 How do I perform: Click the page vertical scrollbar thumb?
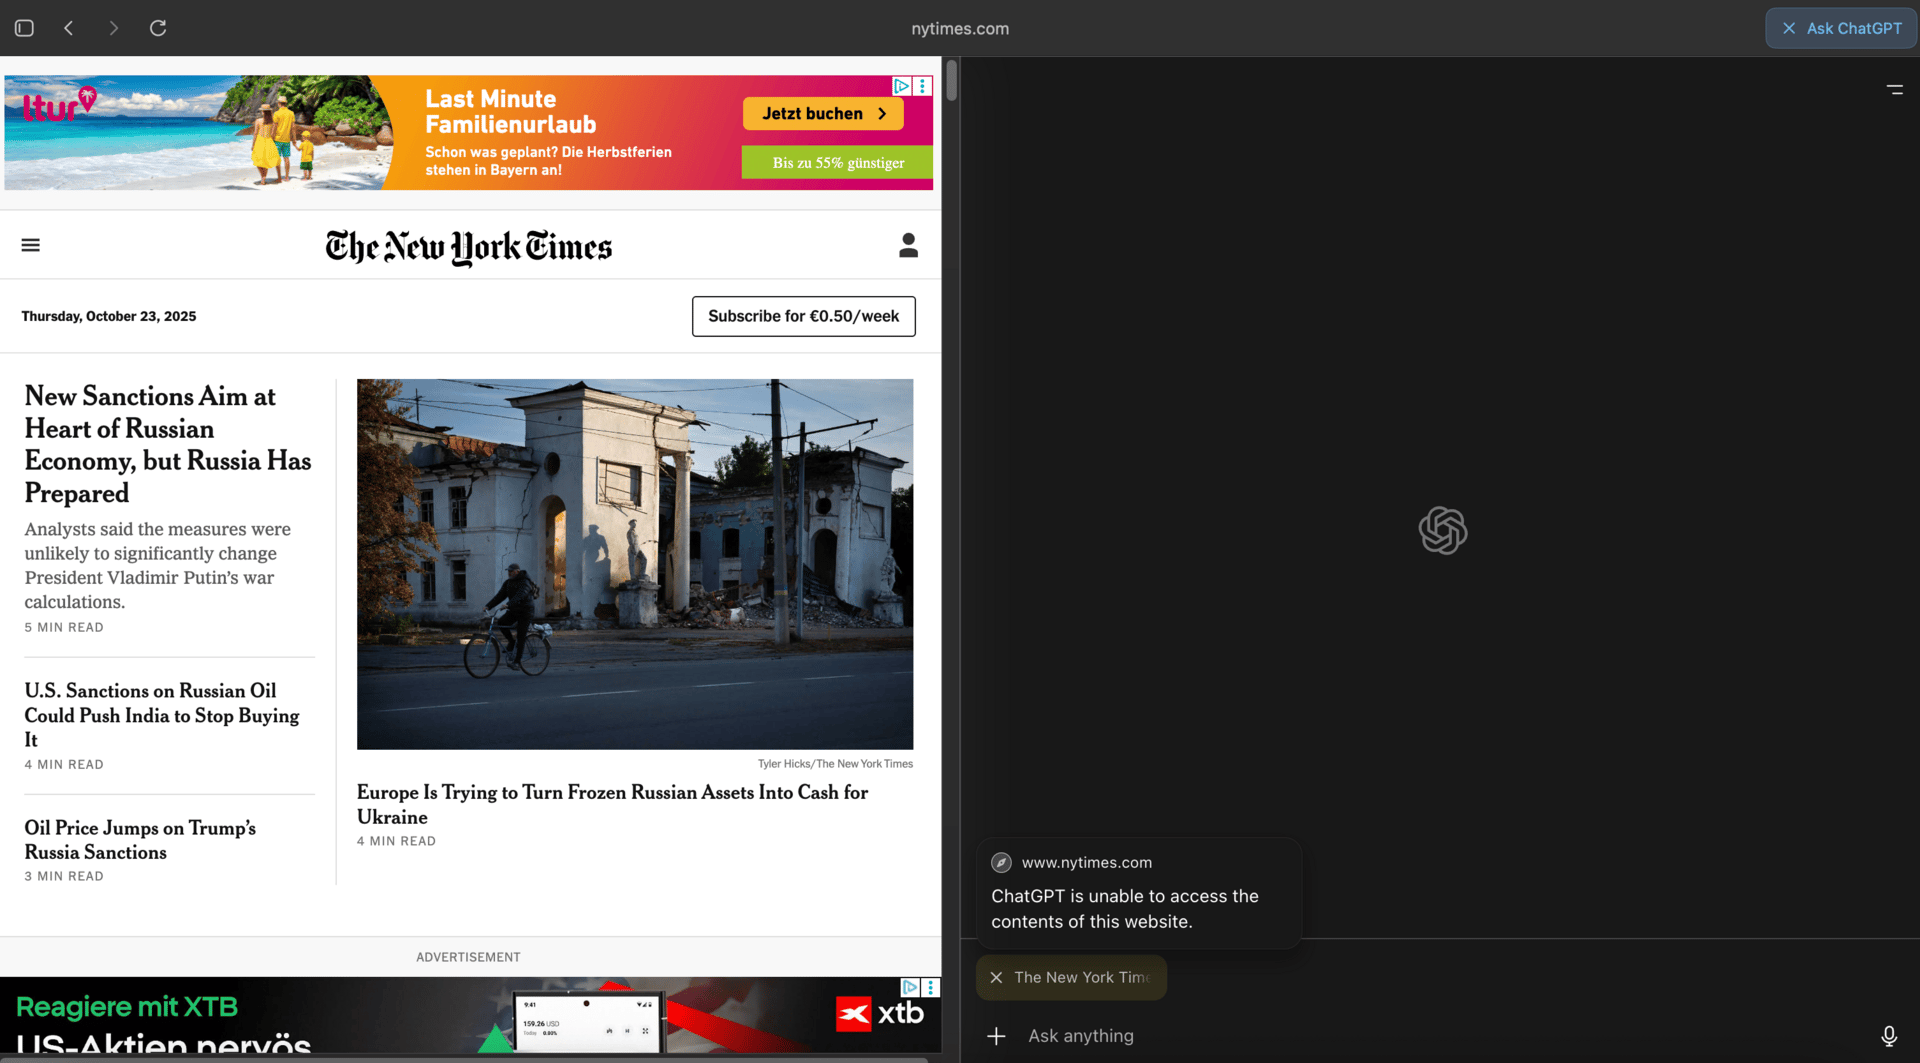pyautogui.click(x=951, y=80)
